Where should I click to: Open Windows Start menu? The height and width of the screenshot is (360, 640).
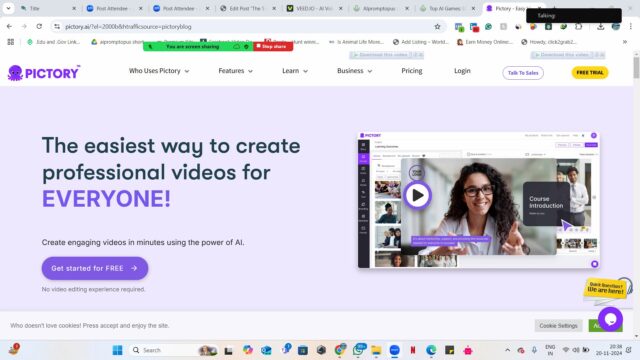tap(117, 350)
